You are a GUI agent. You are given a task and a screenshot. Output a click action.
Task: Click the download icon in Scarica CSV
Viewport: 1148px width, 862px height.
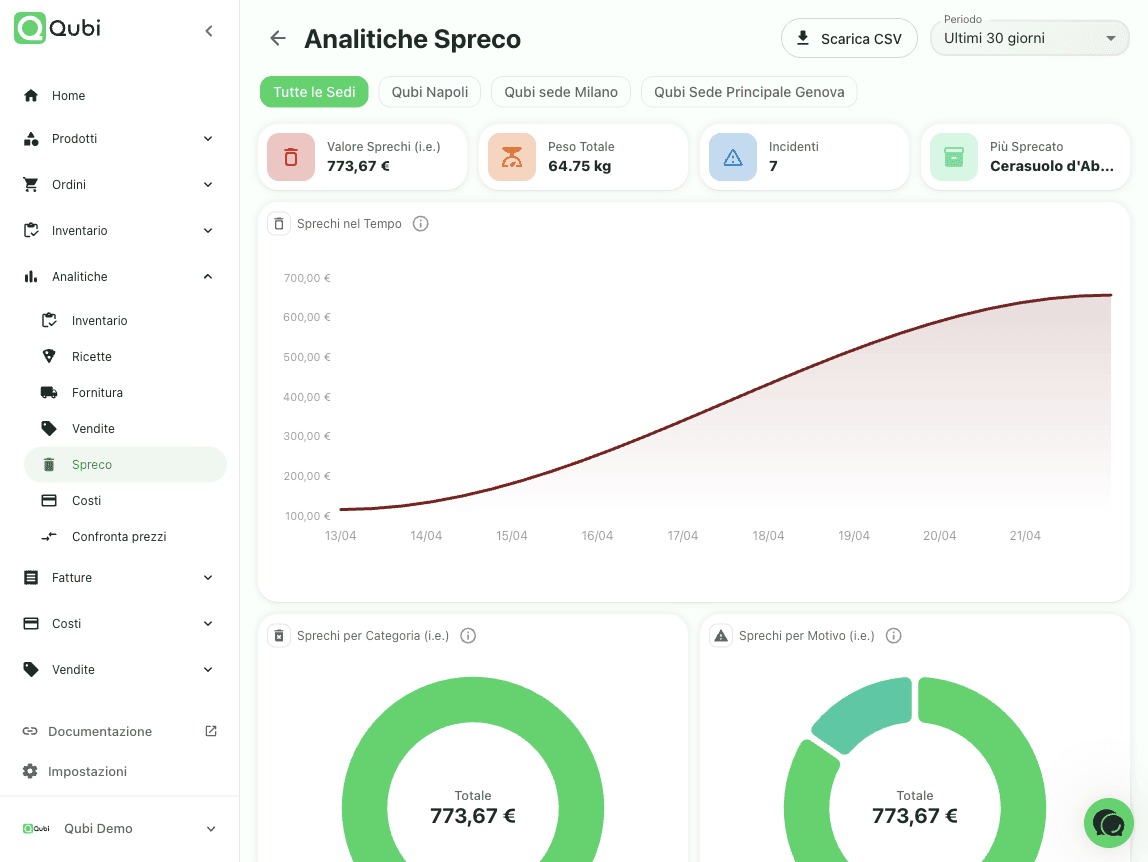coord(803,38)
